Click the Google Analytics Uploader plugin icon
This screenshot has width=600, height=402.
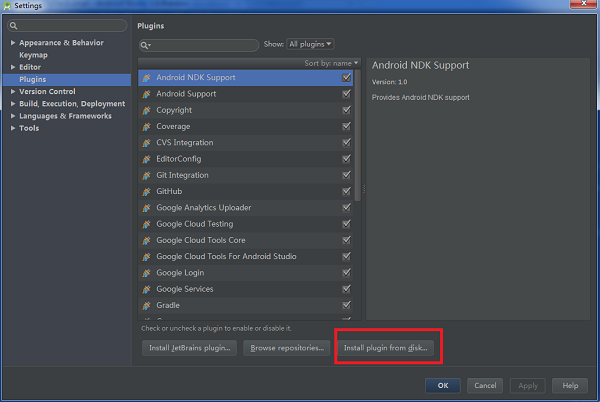click(x=147, y=208)
